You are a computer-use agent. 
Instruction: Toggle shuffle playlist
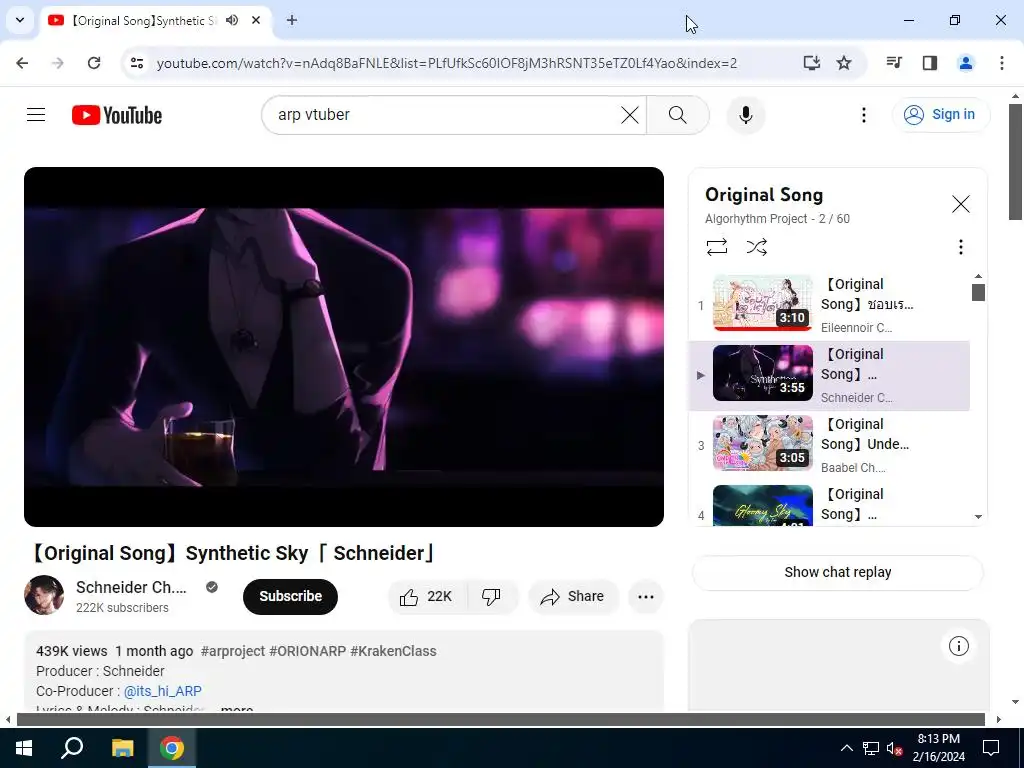756,247
